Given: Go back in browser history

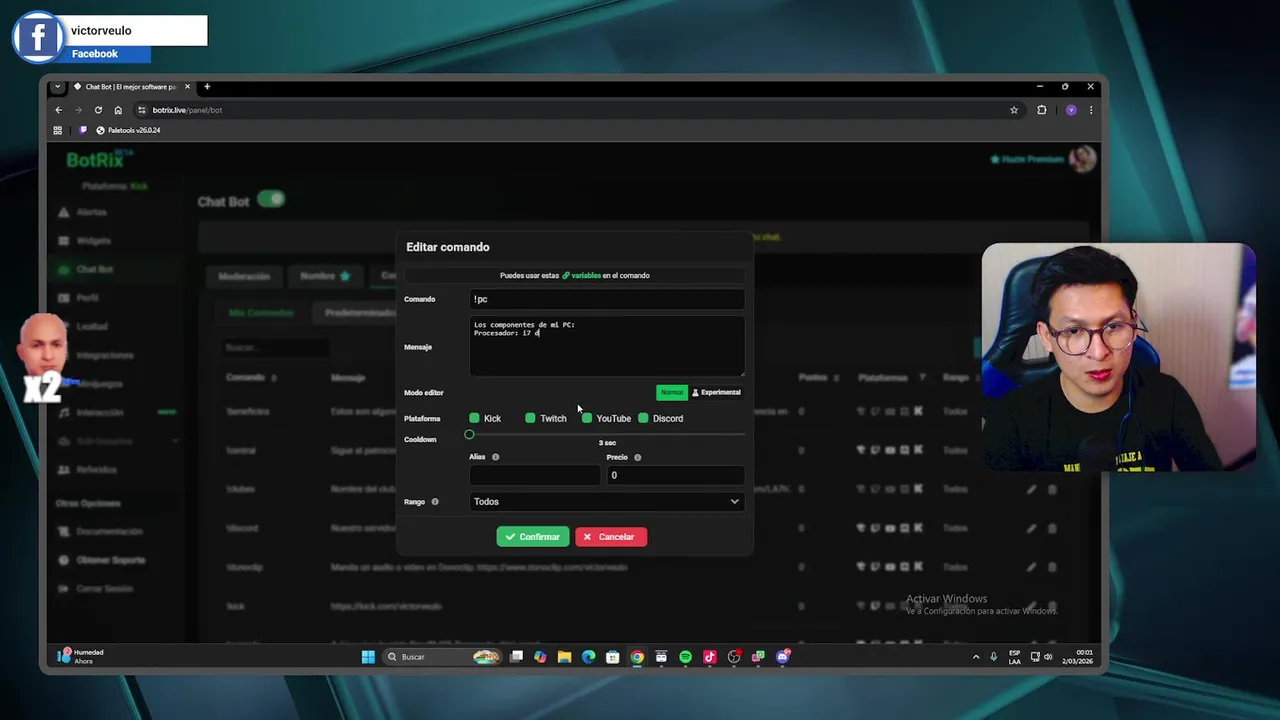Looking at the screenshot, I should 58,110.
